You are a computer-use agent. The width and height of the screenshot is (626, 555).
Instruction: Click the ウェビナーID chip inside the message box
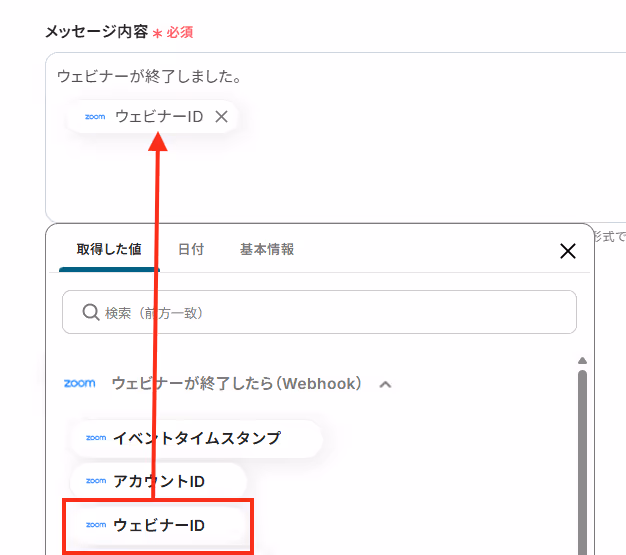coord(153,117)
